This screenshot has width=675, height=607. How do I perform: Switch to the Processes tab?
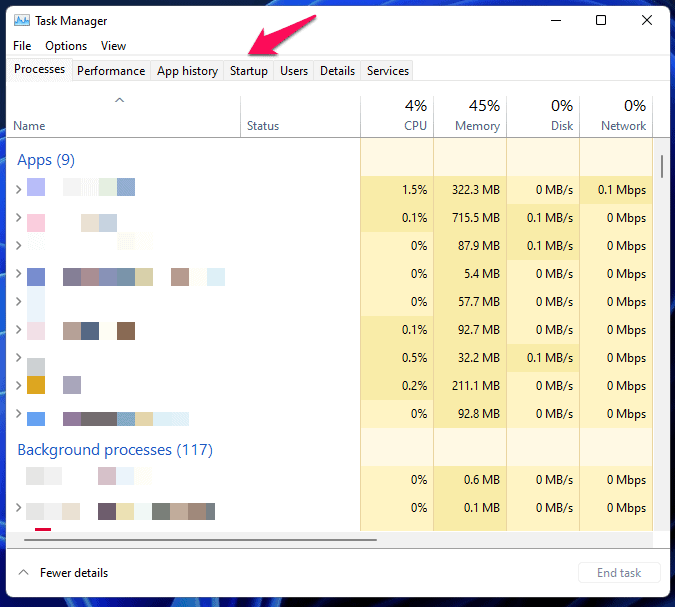[x=40, y=69]
